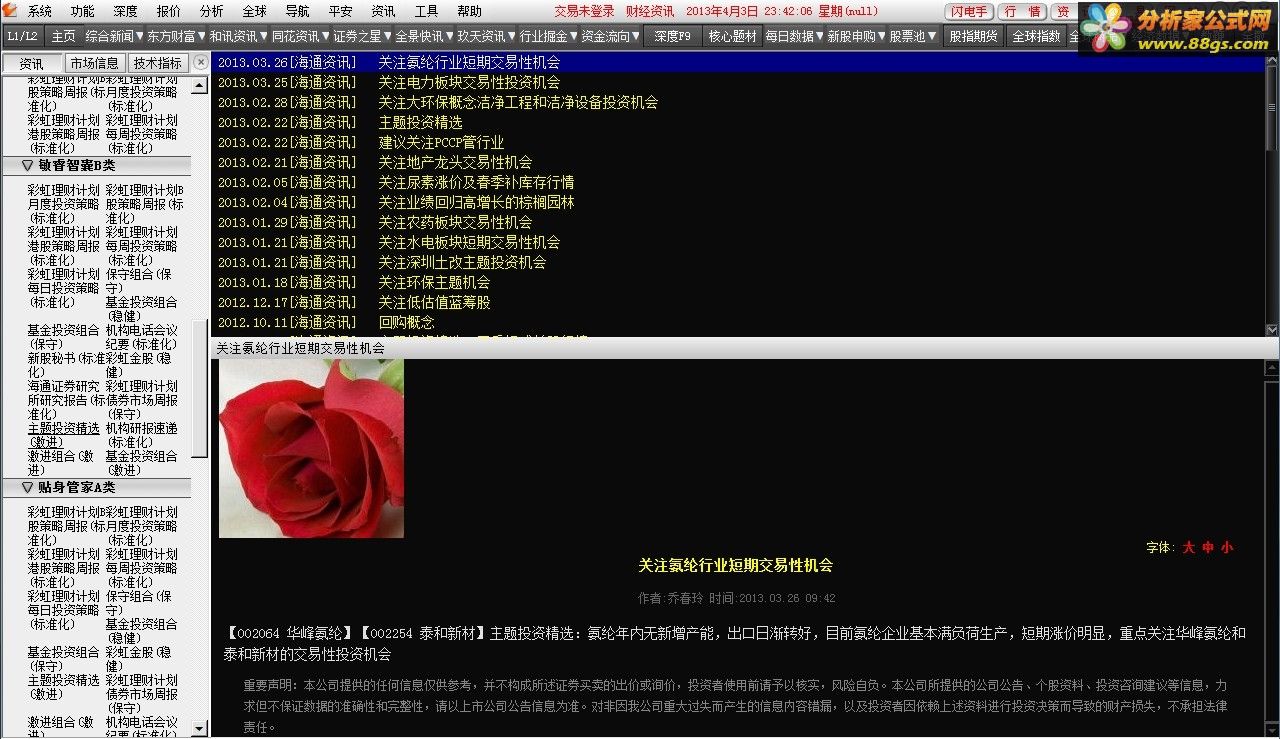Viewport: 1280px width, 739px height.
Task: Open the 报价 menu
Action: pyautogui.click(x=169, y=12)
